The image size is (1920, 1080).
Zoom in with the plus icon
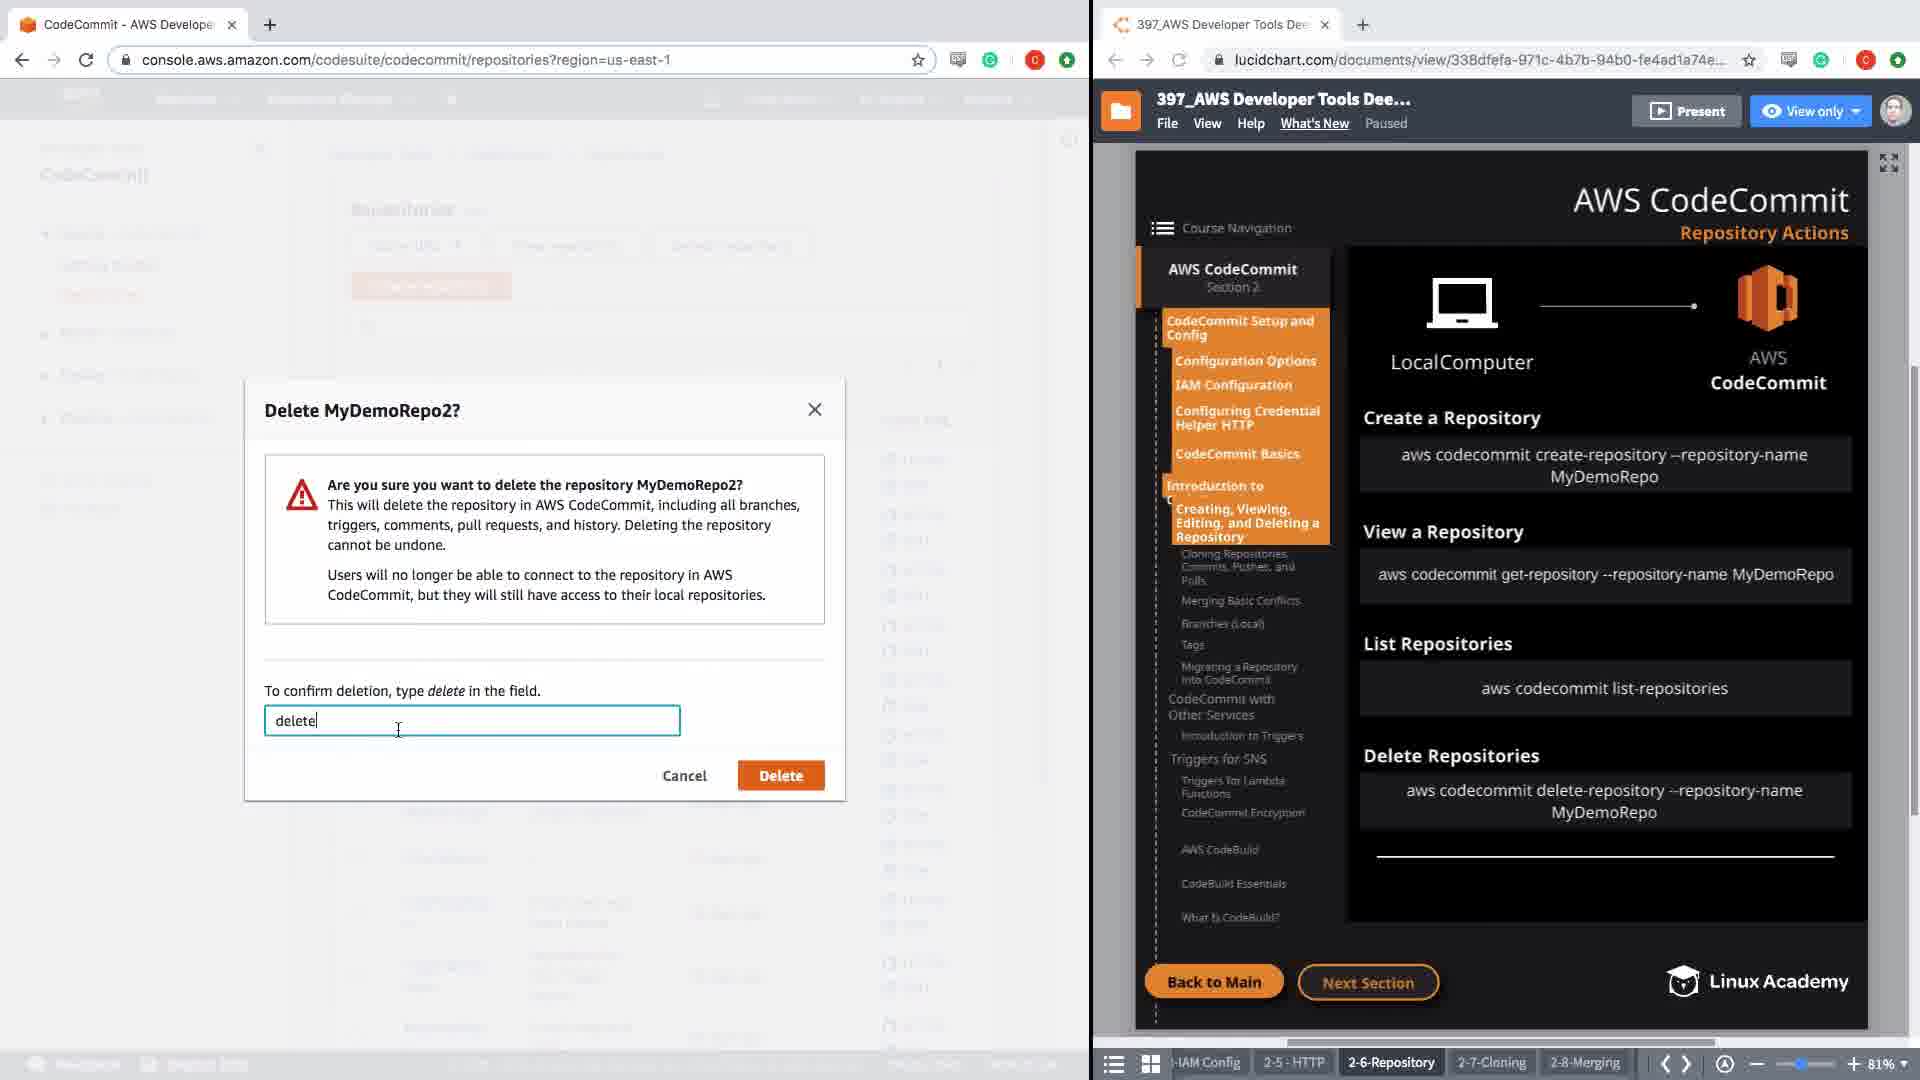(x=1853, y=1064)
